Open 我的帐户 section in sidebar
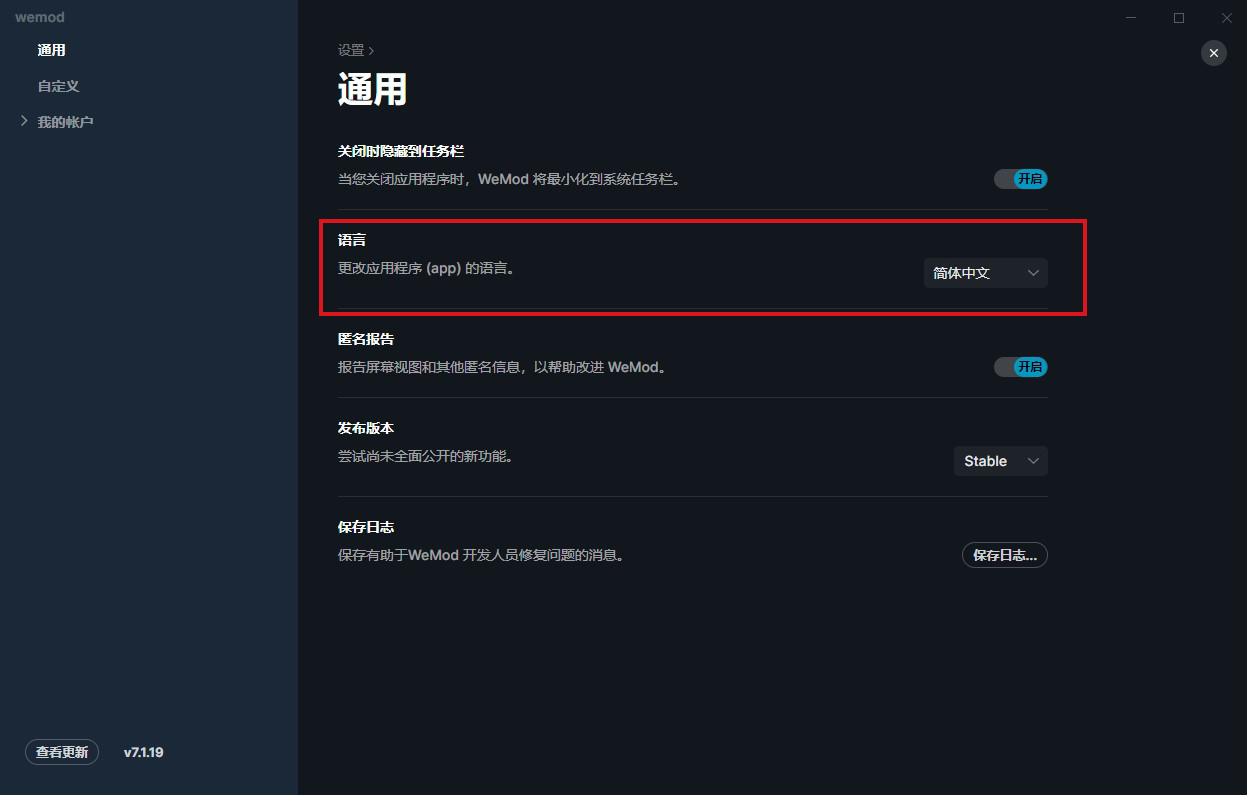 click(65, 122)
